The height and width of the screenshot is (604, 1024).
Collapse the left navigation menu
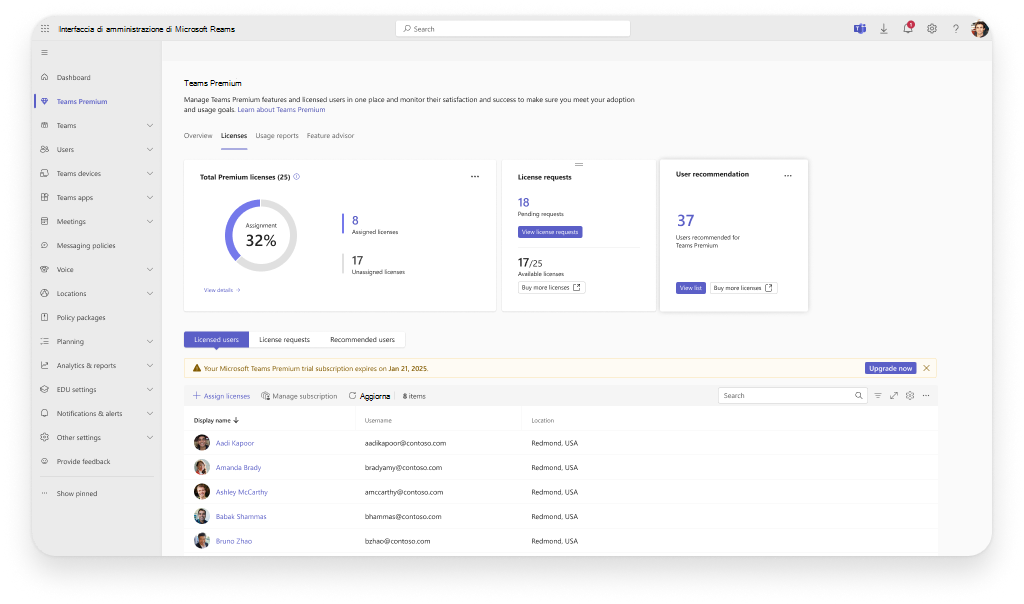pyautogui.click(x=44, y=53)
